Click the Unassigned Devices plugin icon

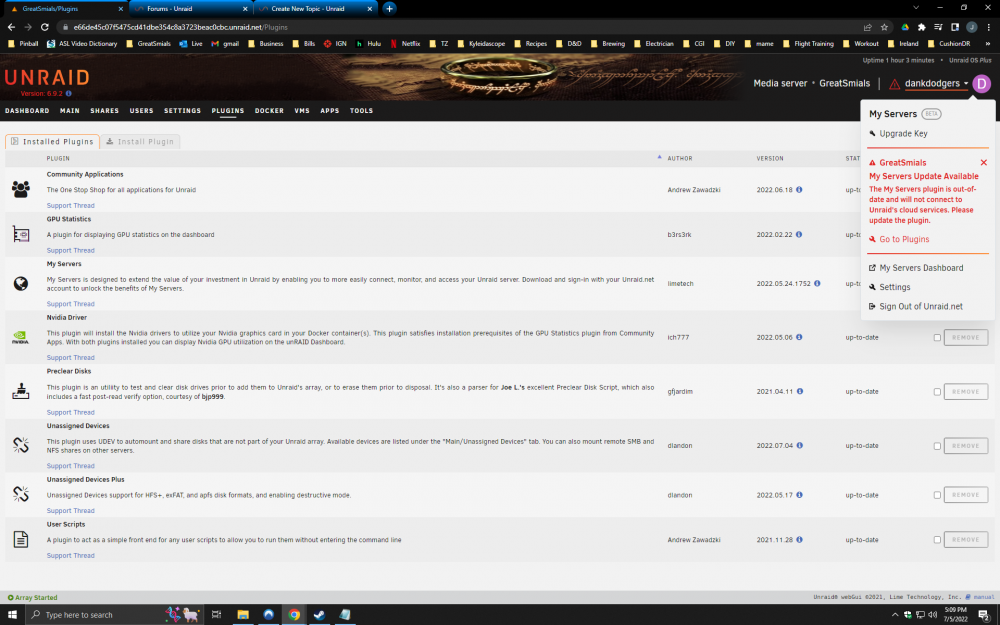click(20, 445)
